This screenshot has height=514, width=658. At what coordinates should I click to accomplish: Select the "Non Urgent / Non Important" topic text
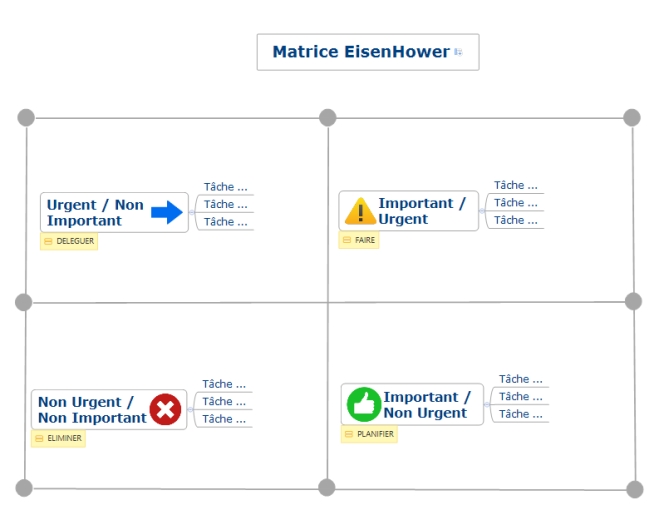click(91, 410)
